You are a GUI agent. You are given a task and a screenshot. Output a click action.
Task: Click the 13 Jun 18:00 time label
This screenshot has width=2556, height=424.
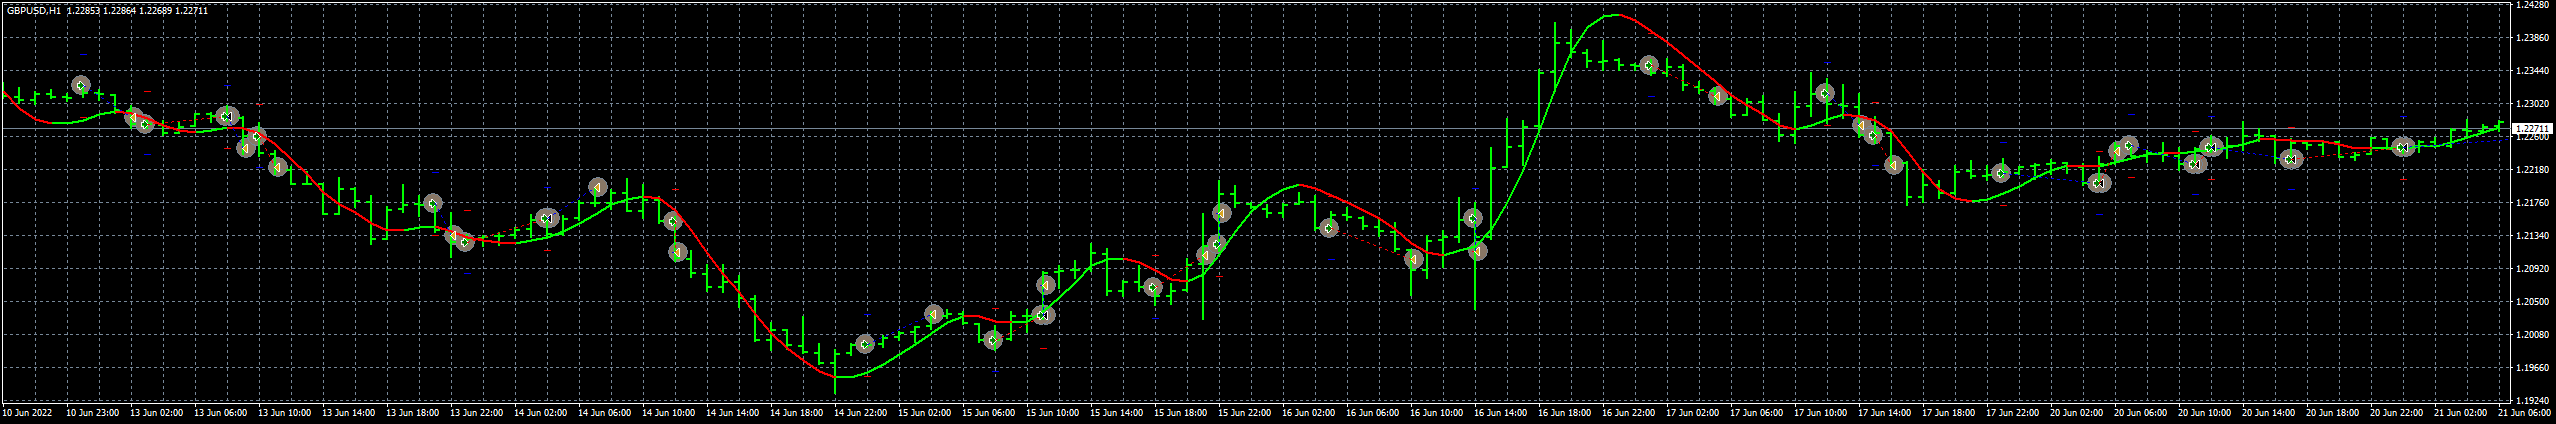pyautogui.click(x=413, y=412)
